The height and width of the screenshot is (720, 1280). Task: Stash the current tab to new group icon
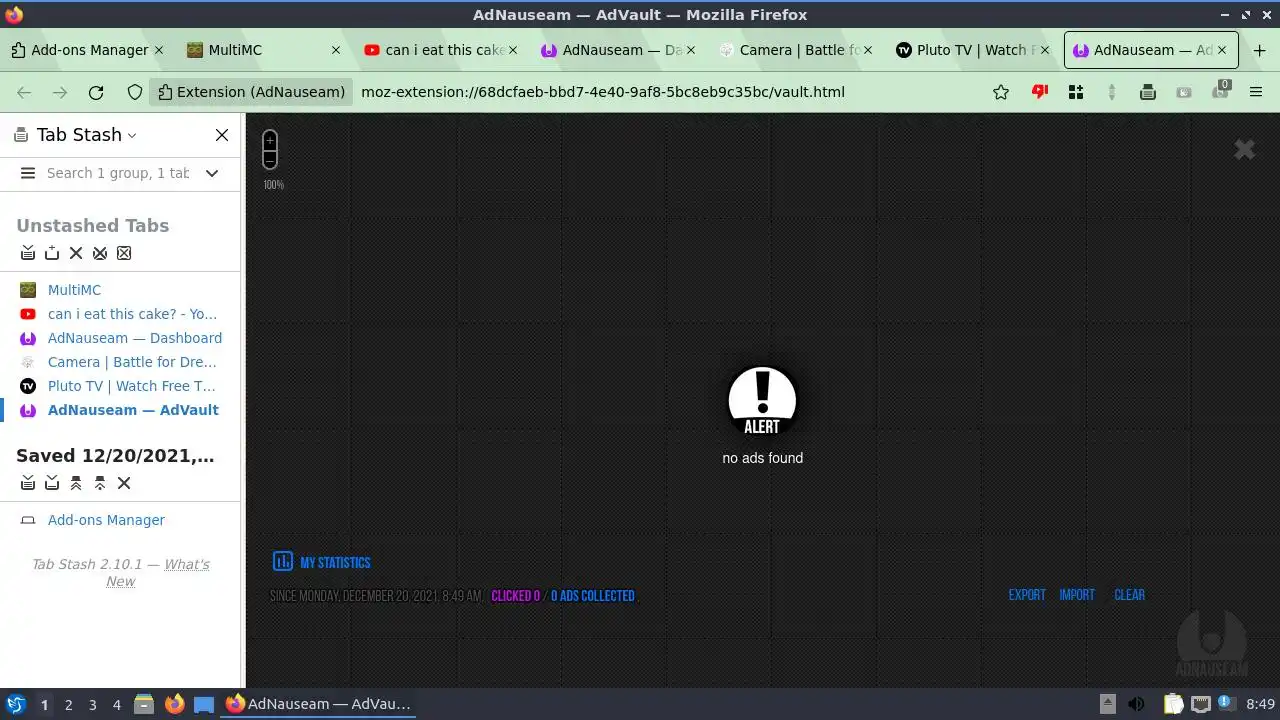point(52,253)
